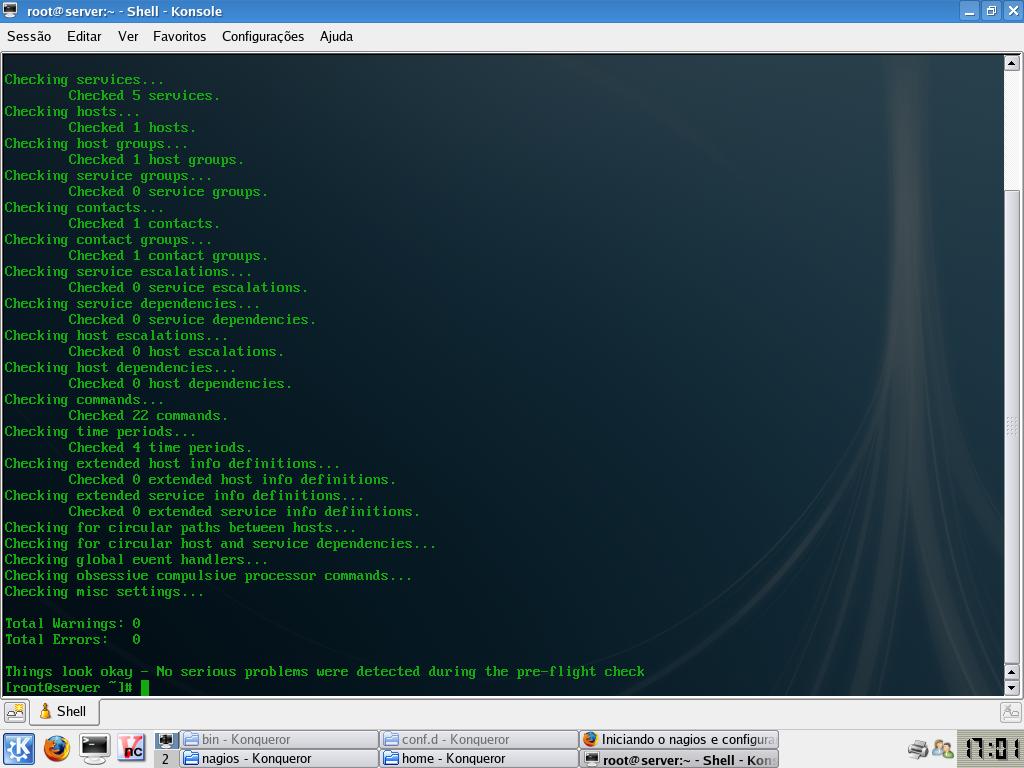
Task: Click the terminal scrollbar up arrow
Action: (1012, 63)
